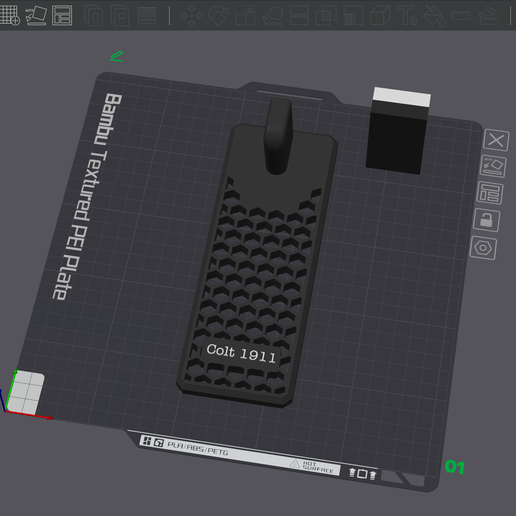Select the black prime tower block
The height and width of the screenshot is (516, 516).
tap(397, 131)
